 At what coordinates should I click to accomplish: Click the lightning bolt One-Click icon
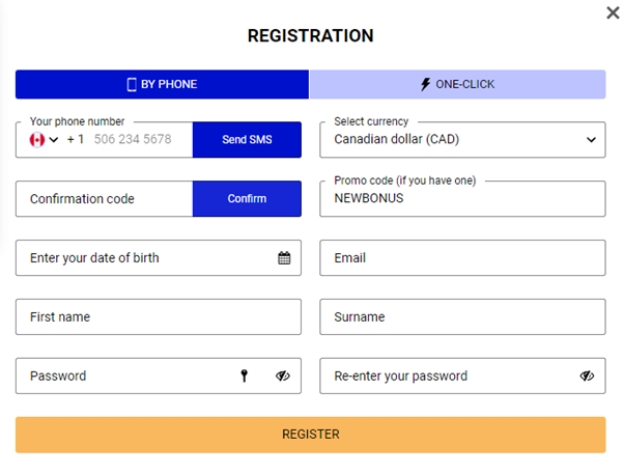425,84
